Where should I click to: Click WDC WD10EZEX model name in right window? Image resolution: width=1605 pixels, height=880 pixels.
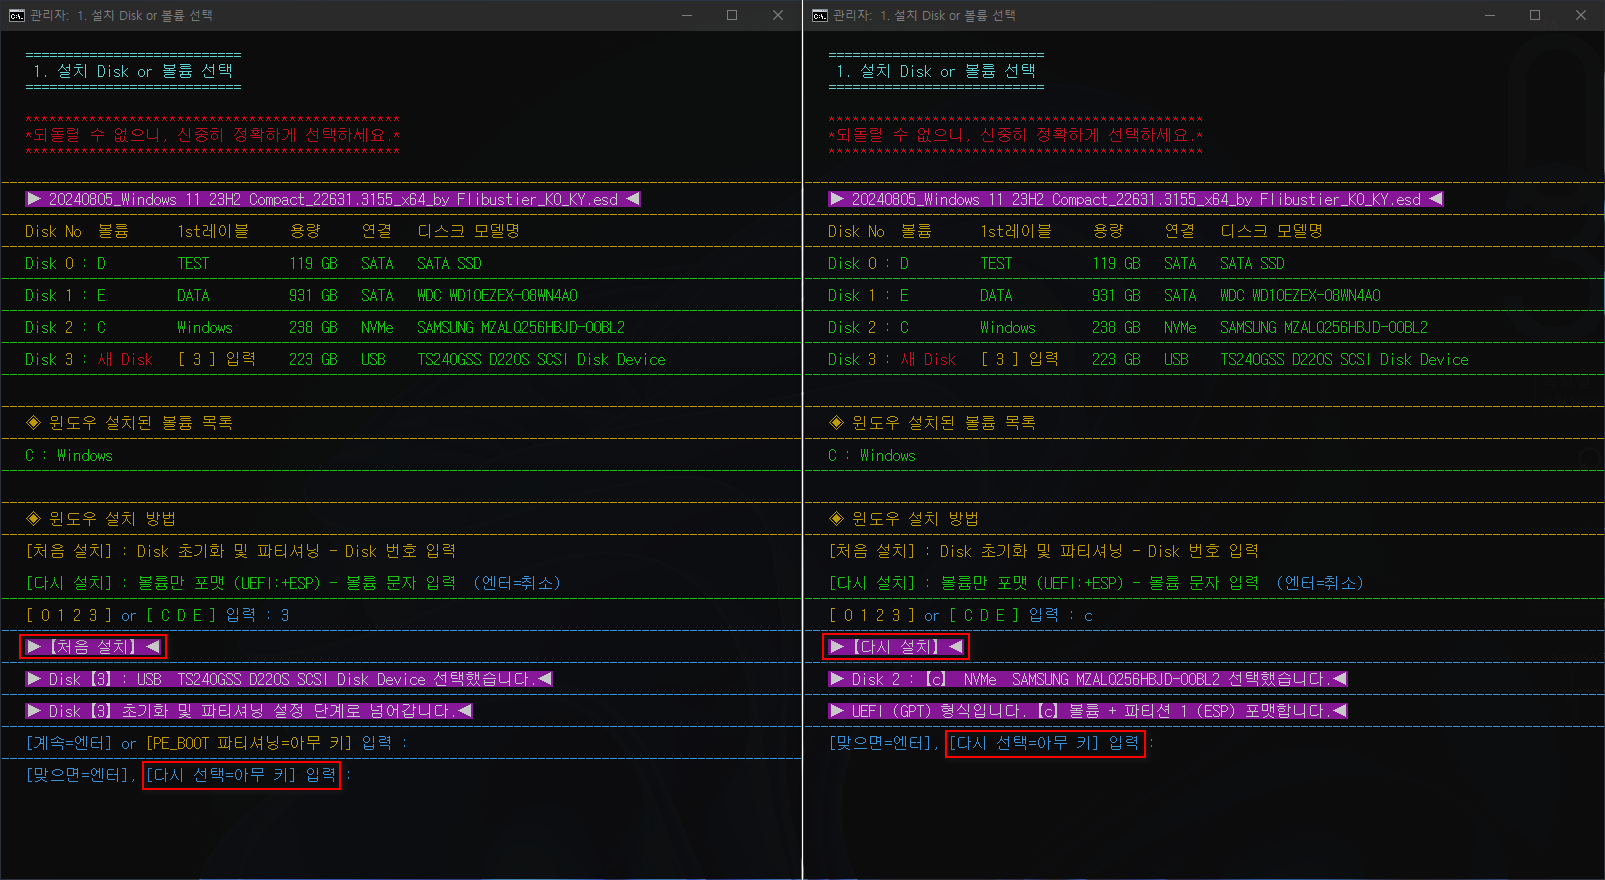1301,295
